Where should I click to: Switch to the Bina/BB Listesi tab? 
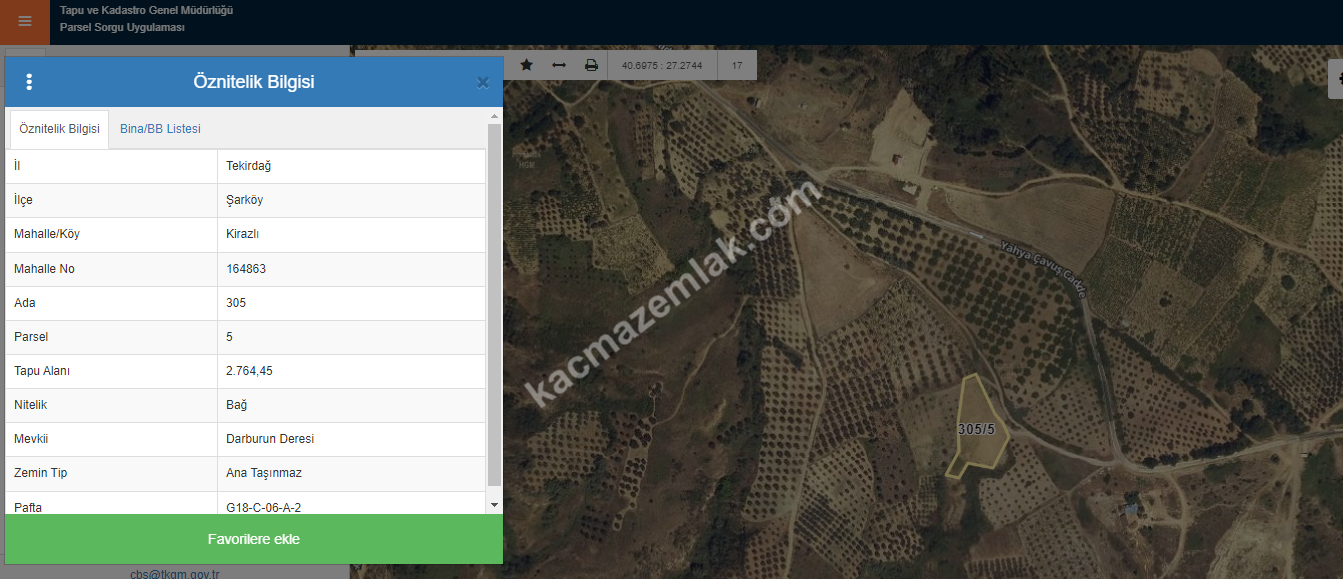pos(160,129)
